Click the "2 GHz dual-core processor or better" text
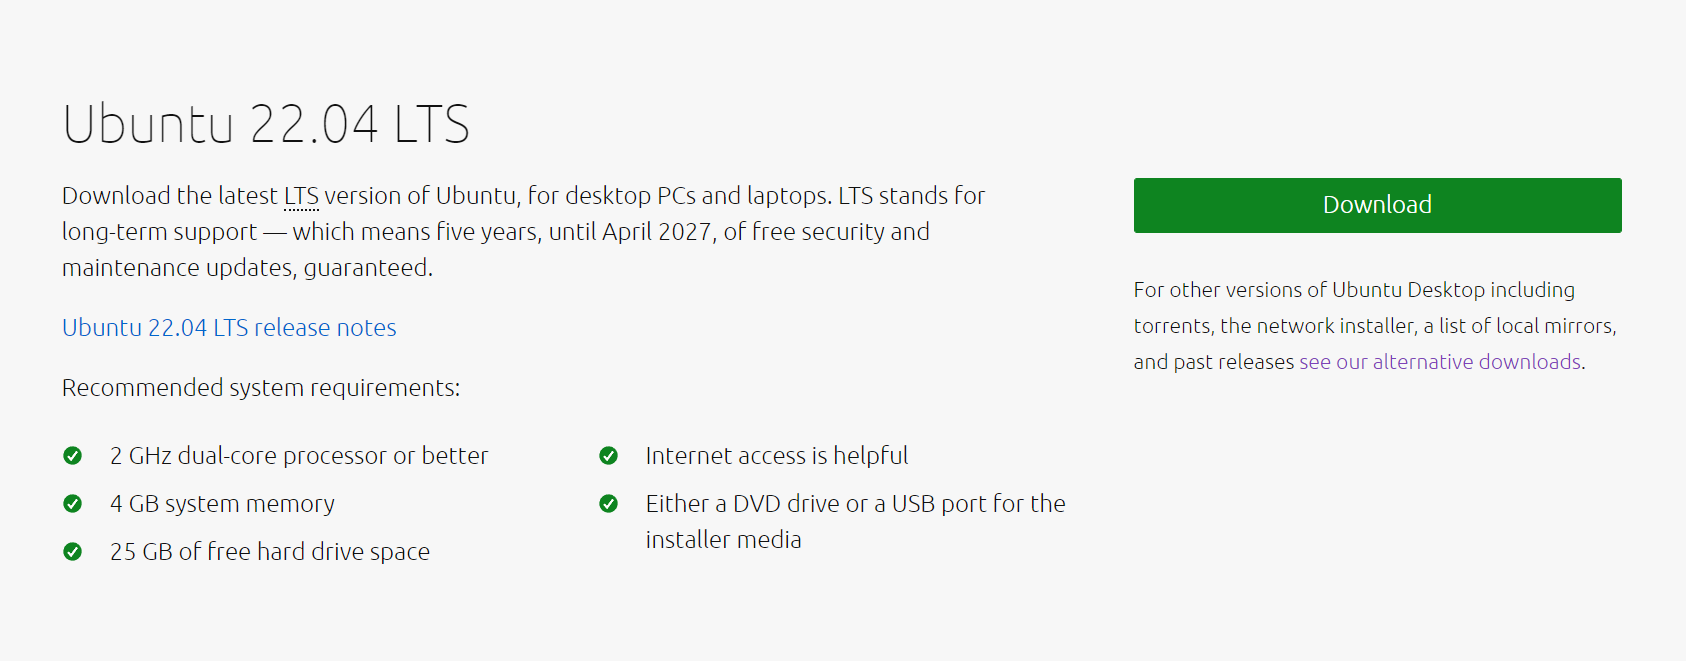This screenshot has width=1686, height=661. tap(299, 456)
